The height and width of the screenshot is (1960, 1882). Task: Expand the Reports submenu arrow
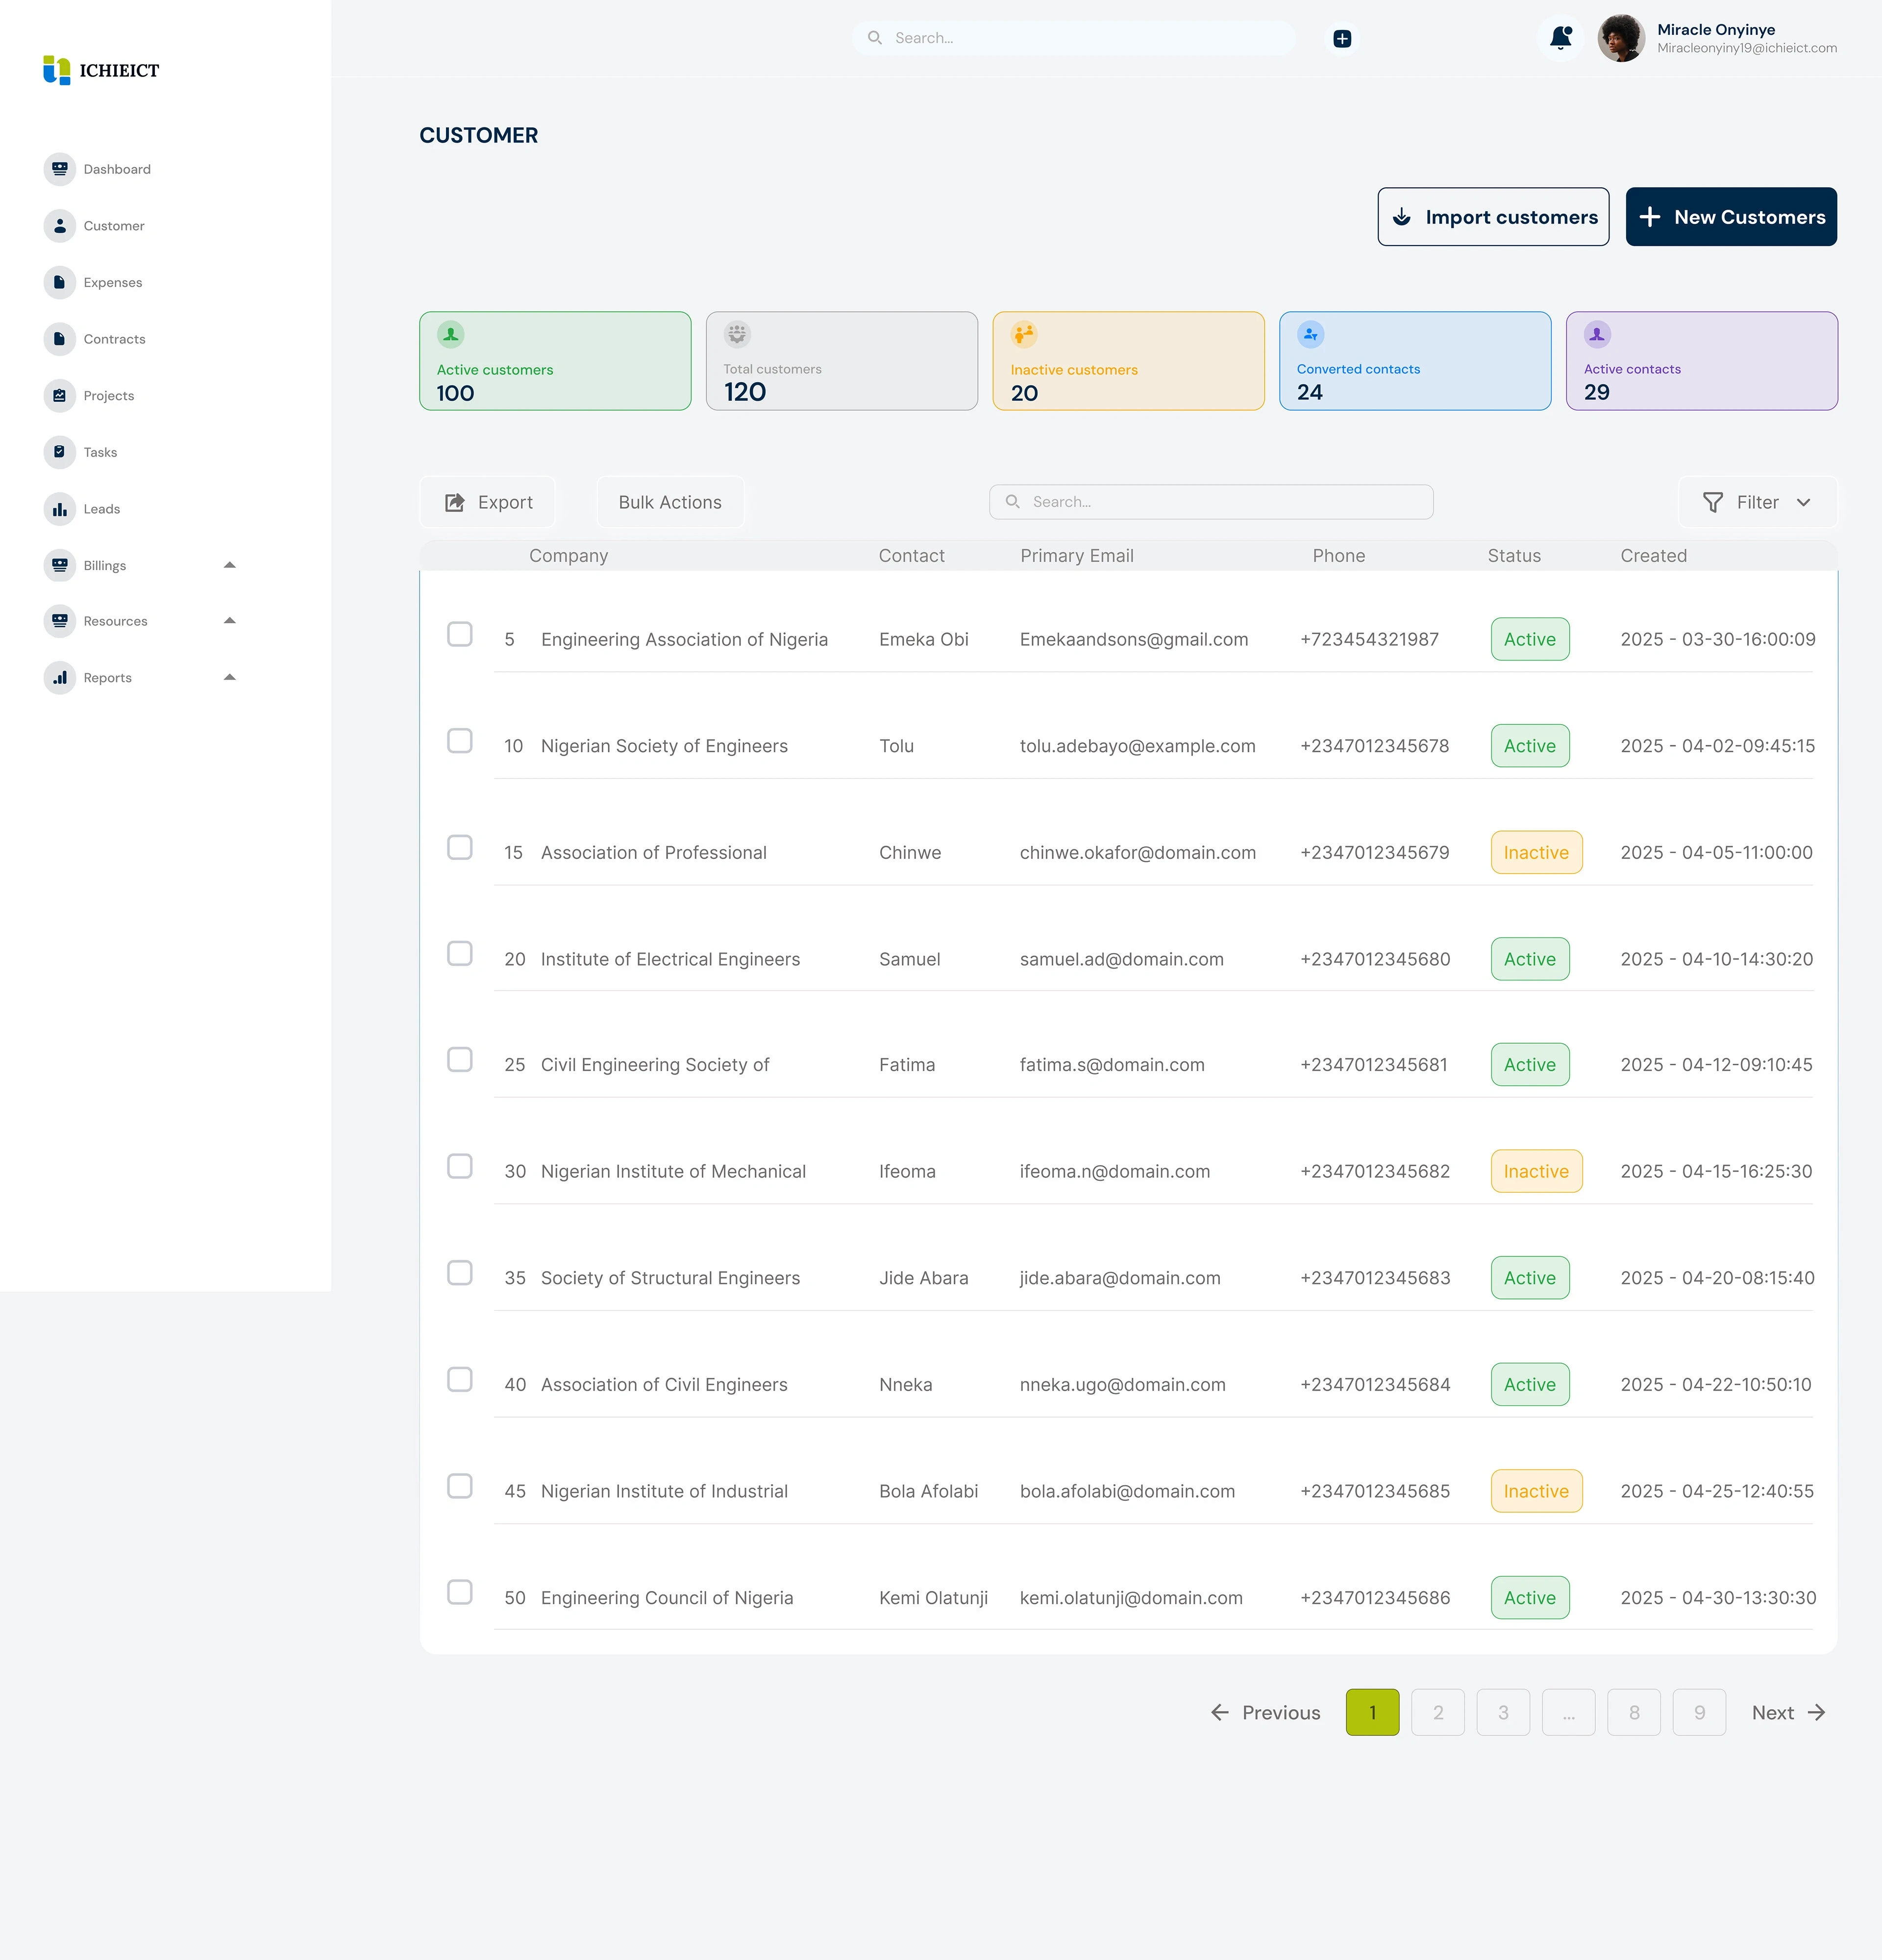tap(230, 677)
